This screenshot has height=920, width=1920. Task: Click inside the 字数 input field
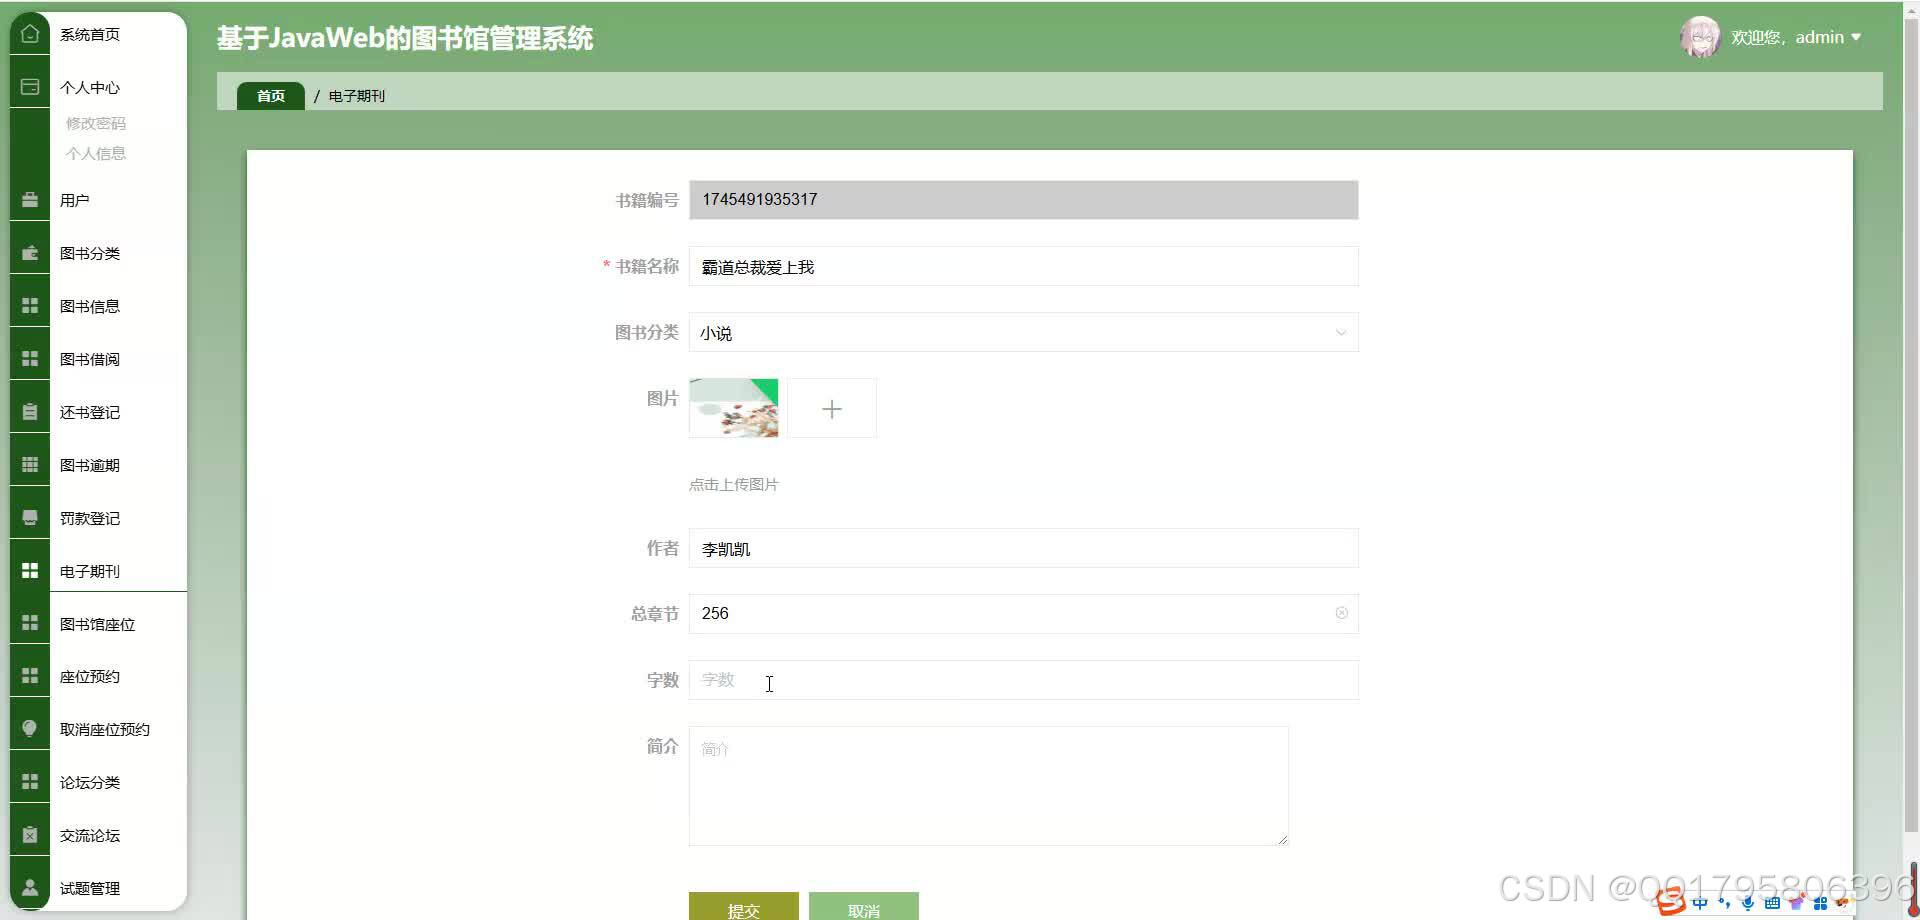[1000, 680]
